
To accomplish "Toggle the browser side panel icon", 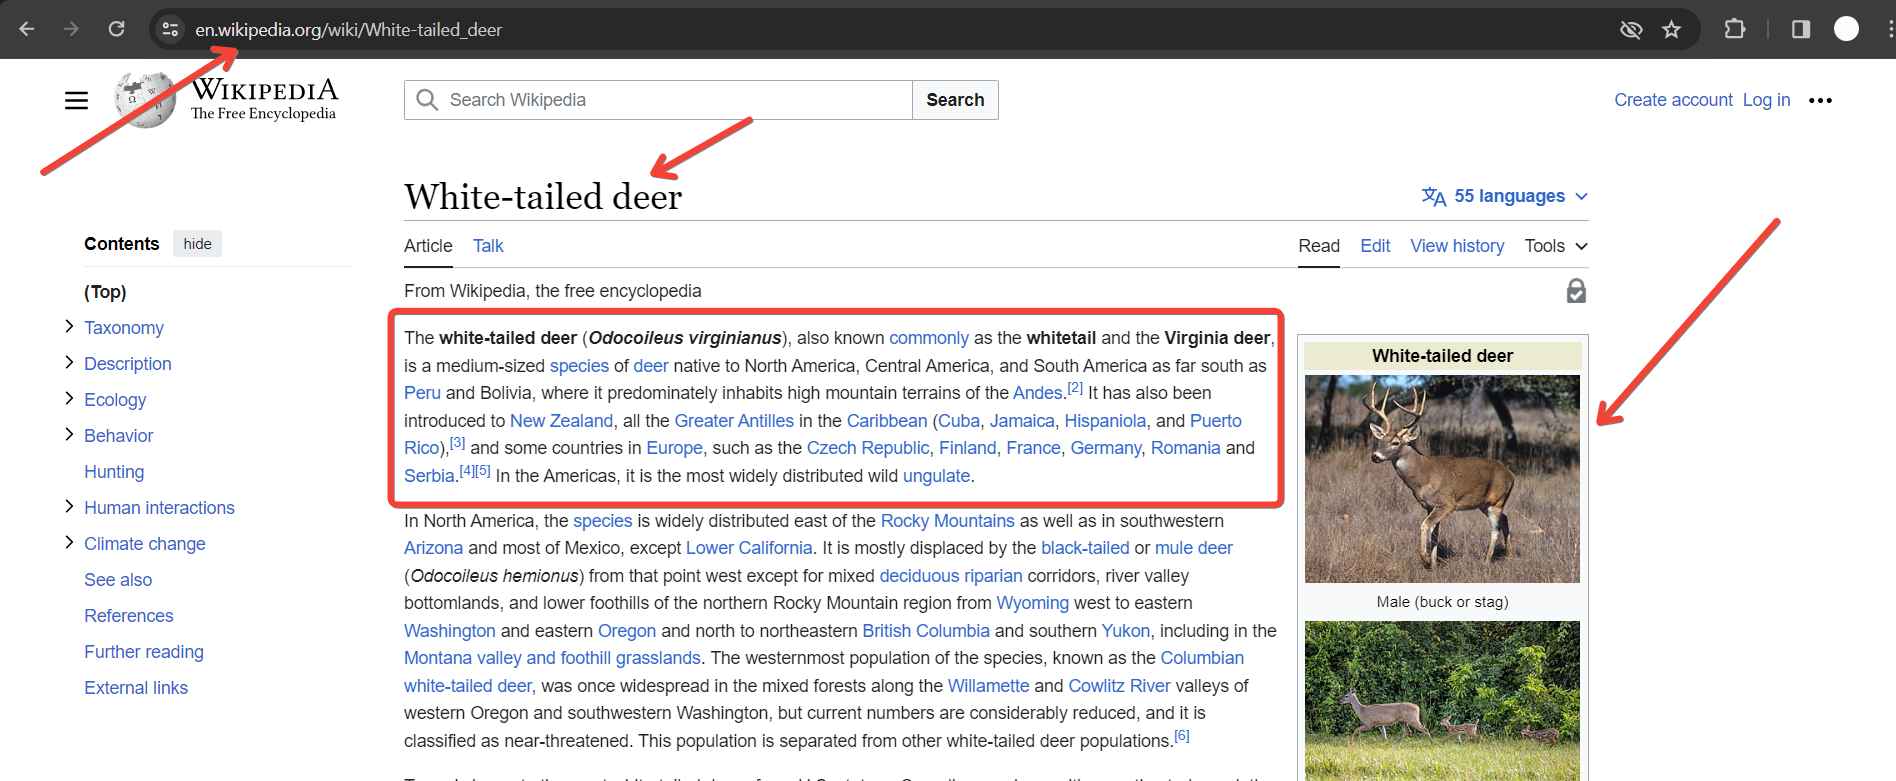I will click(1801, 29).
